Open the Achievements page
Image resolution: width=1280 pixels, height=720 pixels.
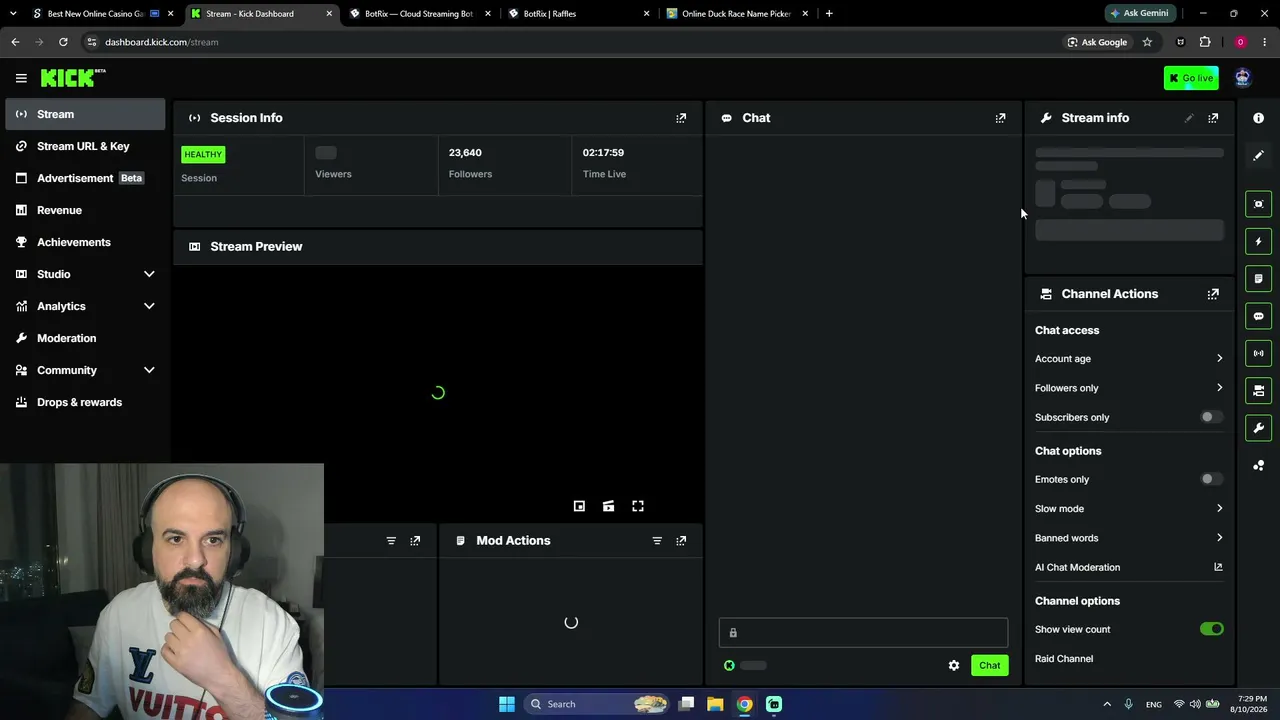coord(85,242)
